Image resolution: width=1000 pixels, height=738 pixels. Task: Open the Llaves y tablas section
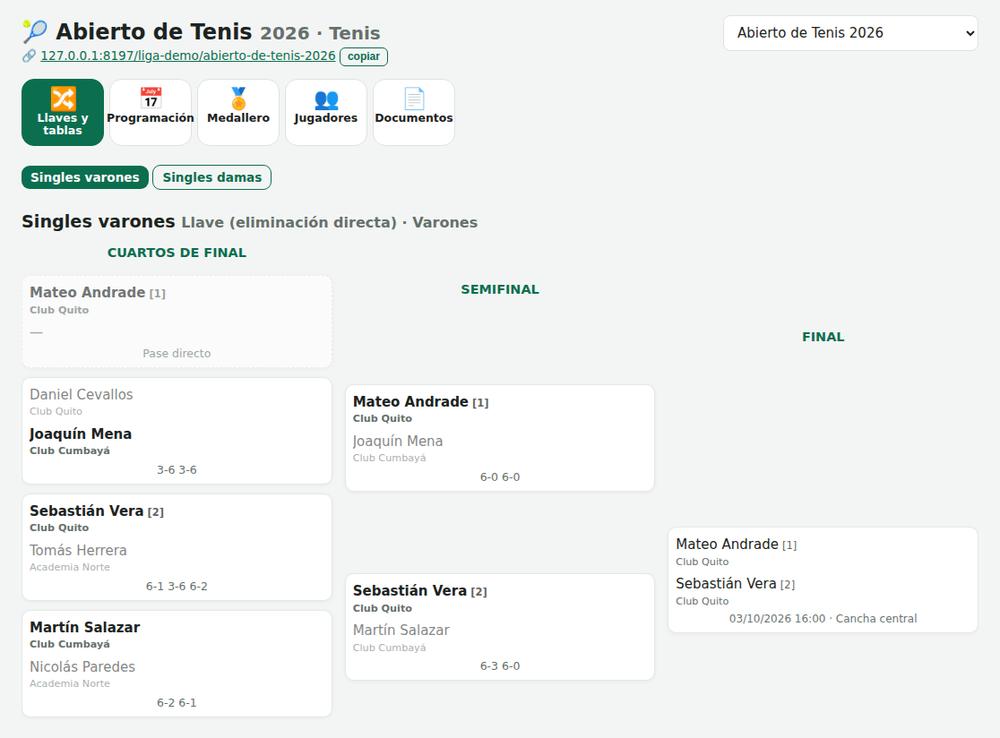[62, 112]
